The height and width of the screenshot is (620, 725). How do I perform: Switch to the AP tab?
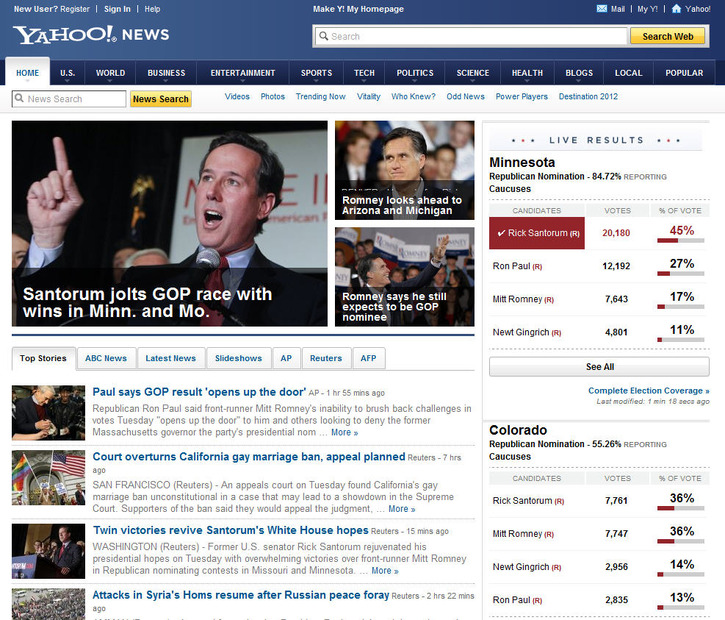(286, 358)
